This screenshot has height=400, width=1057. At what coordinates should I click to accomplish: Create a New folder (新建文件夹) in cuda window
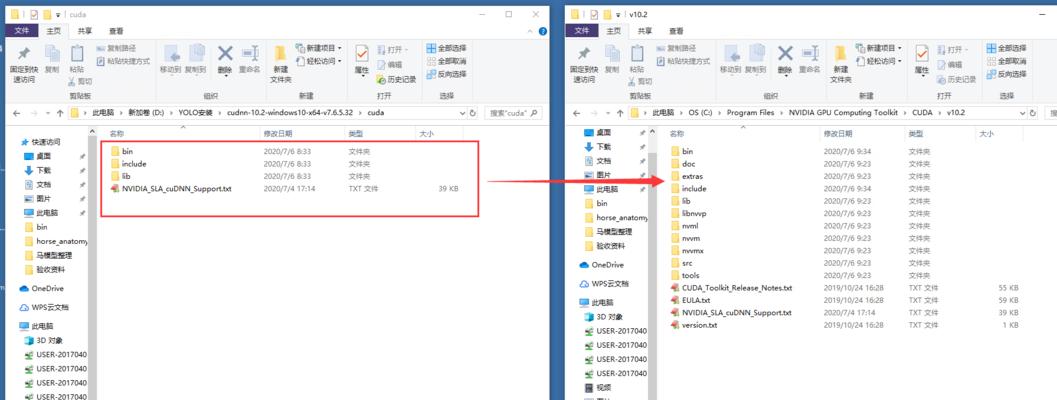coord(280,64)
